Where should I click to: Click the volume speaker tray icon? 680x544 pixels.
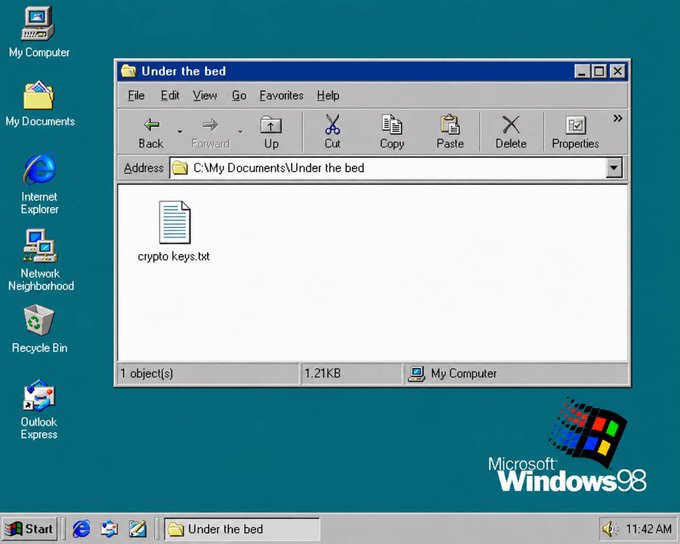pyautogui.click(x=609, y=529)
